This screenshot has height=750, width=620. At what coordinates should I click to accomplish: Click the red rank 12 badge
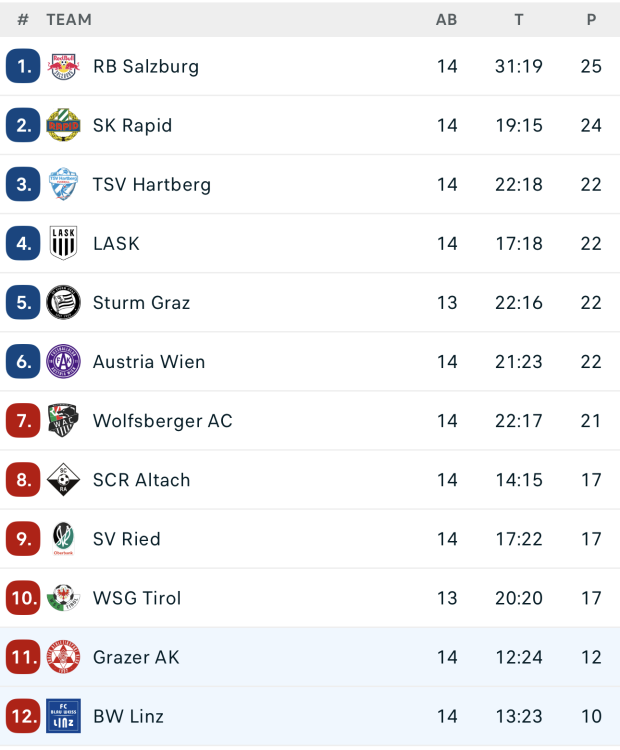[23, 716]
